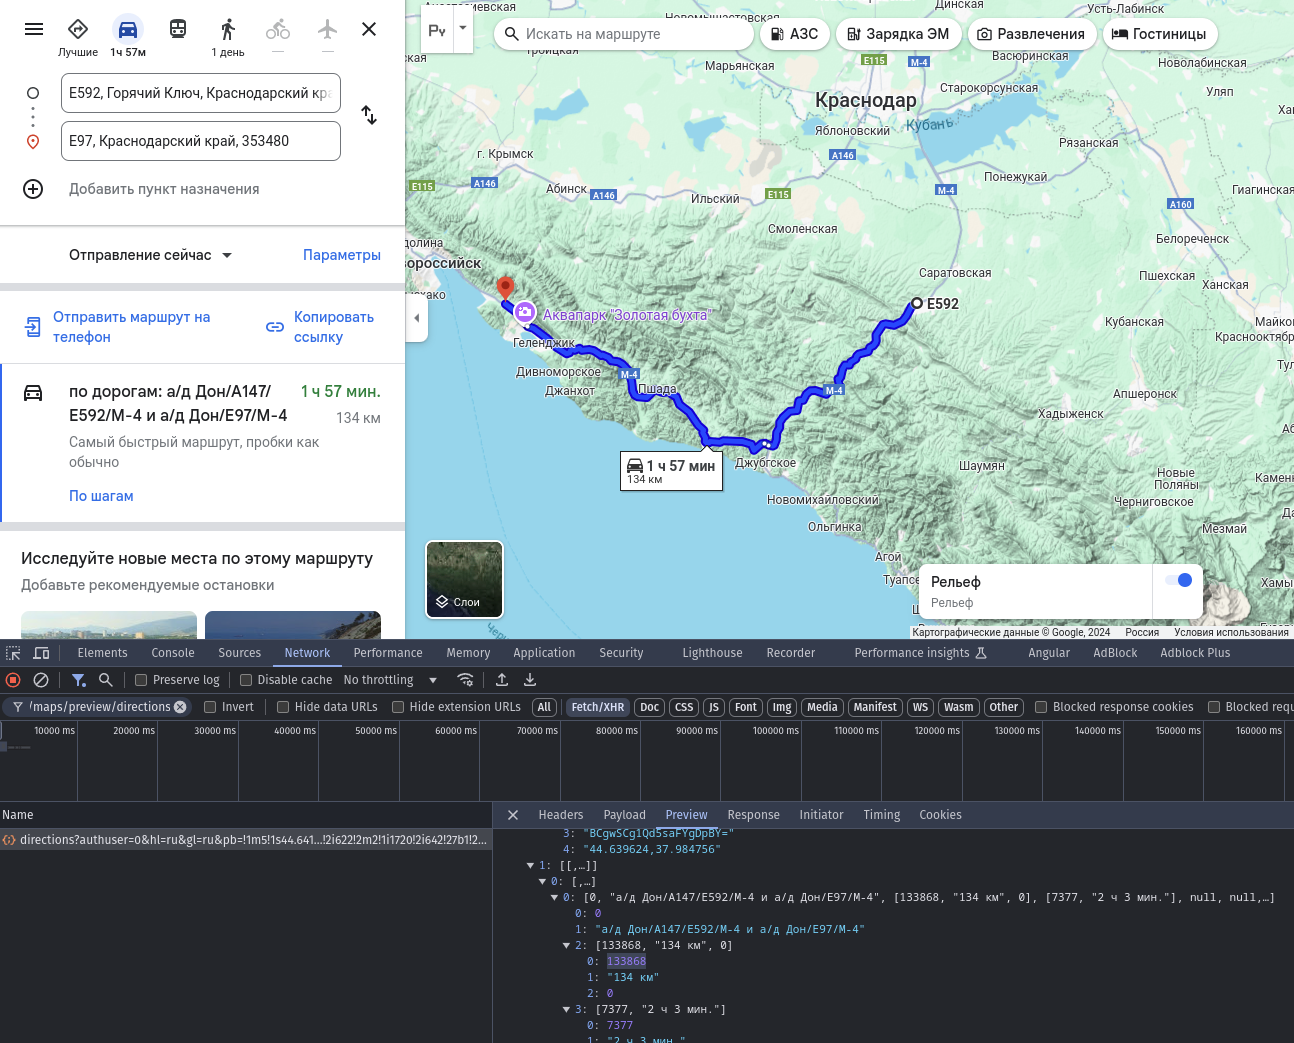Check the Blocked requests checkbox
Screen dimensions: 1294x1043
tap(1214, 707)
